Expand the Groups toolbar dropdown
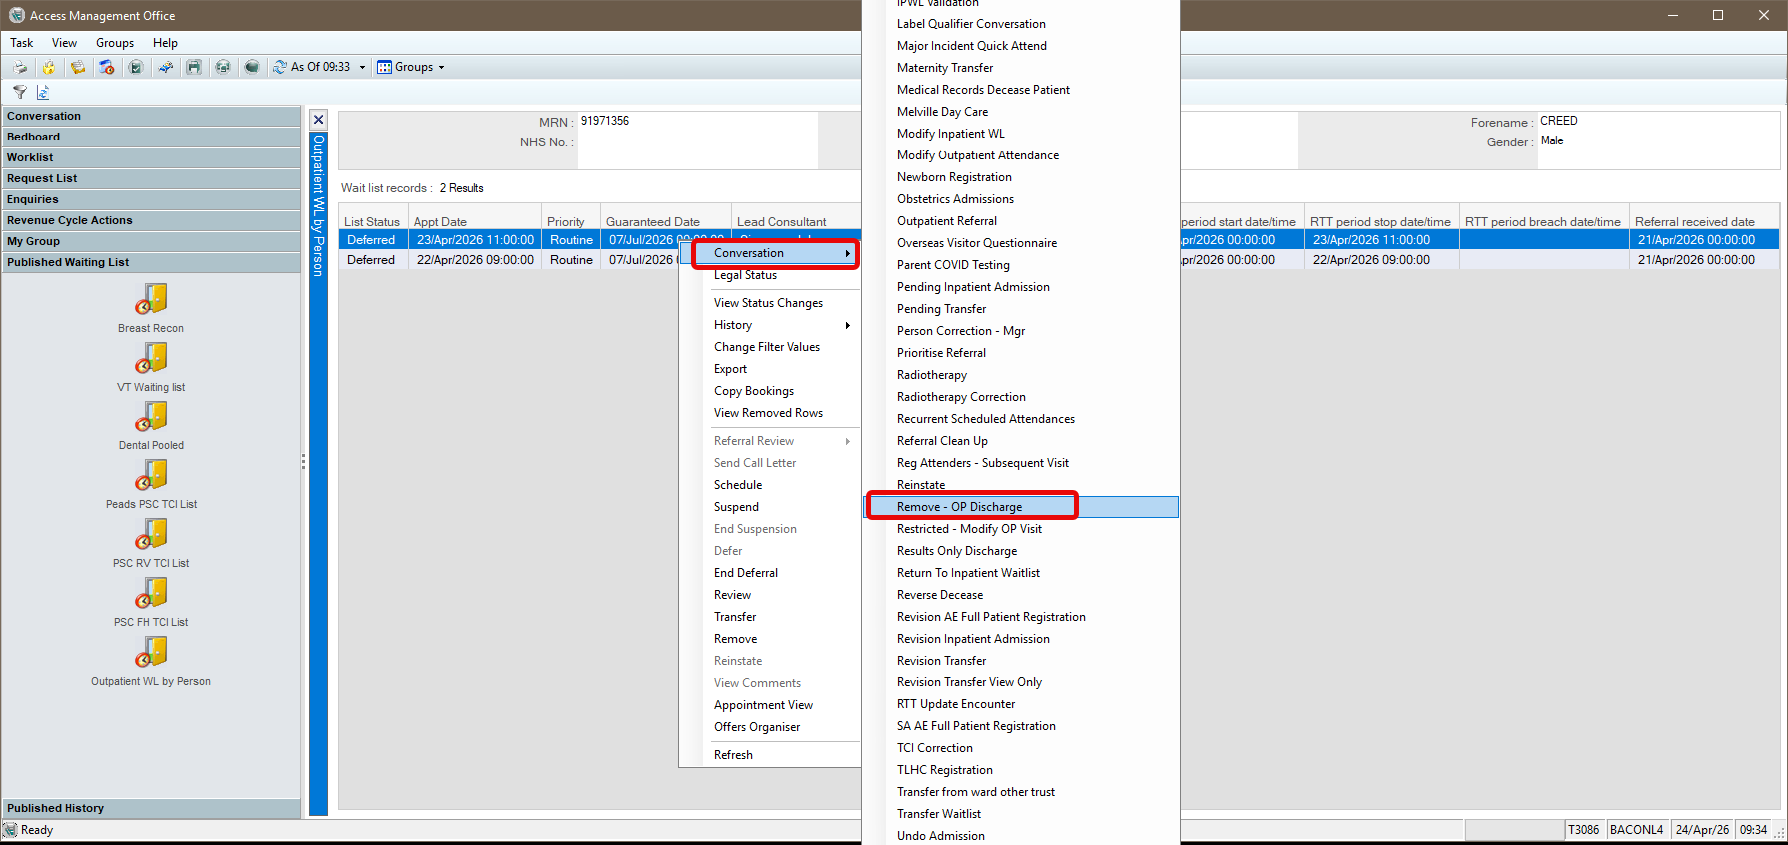This screenshot has width=1788, height=845. tap(441, 68)
